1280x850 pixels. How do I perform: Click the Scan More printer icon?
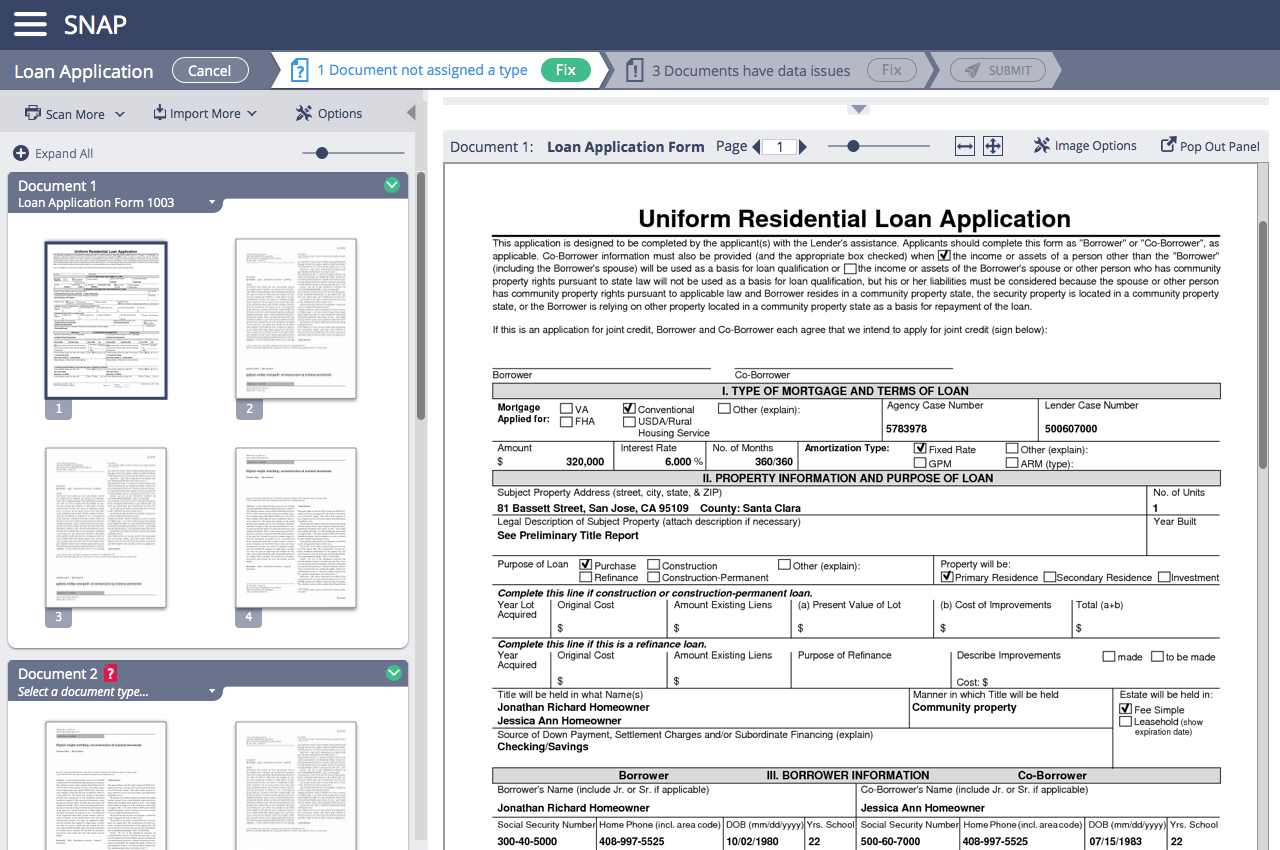[33, 113]
